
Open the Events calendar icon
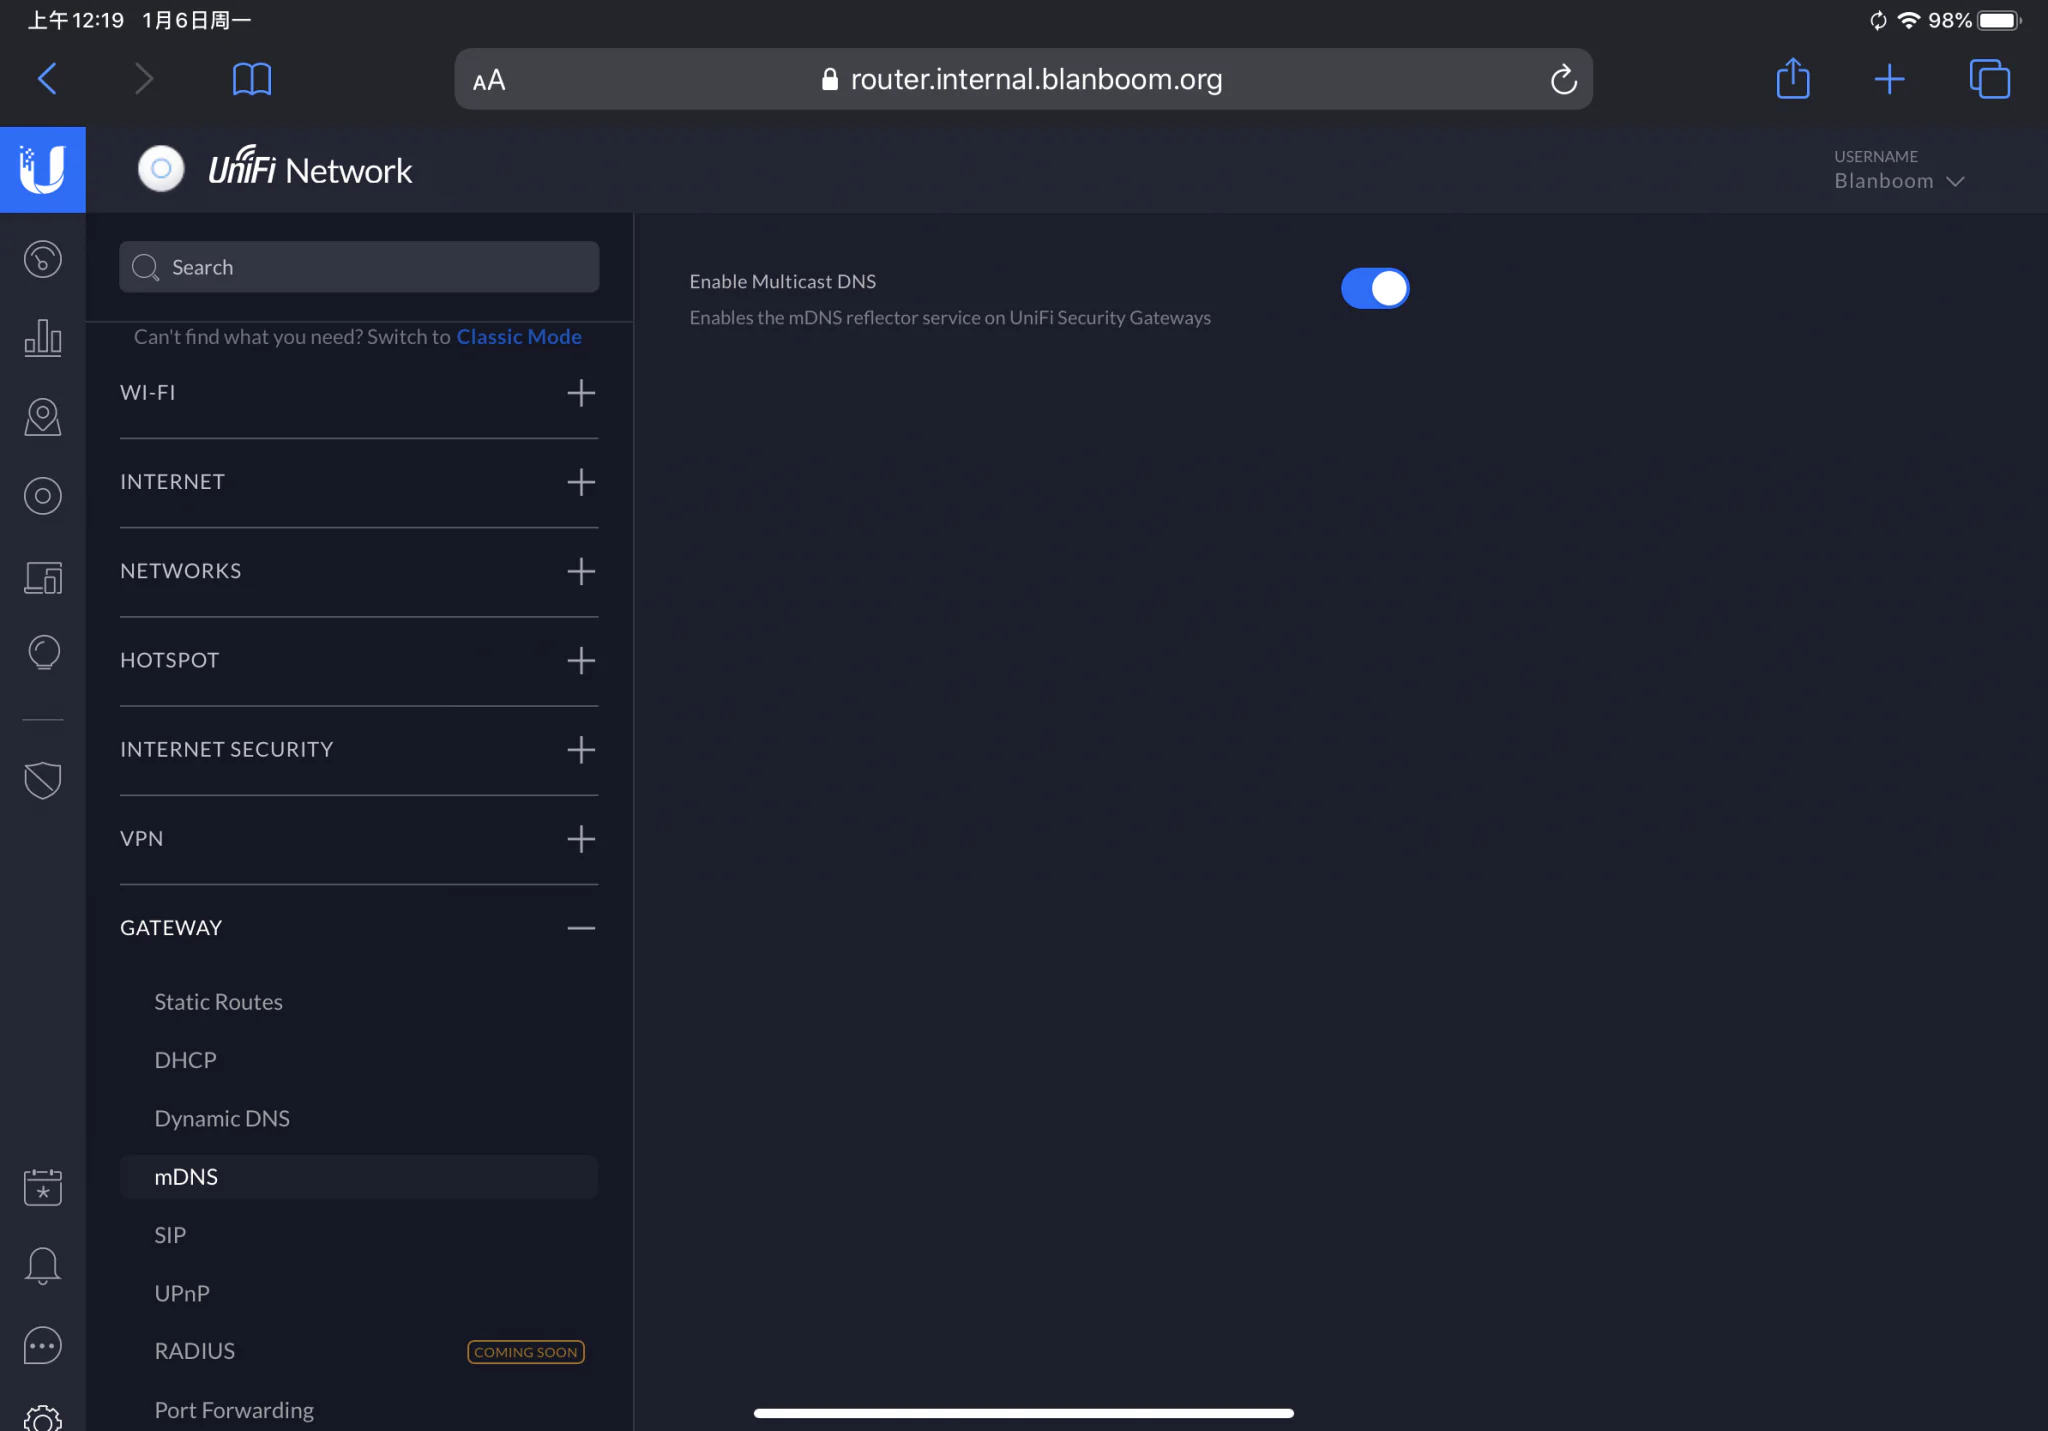pos(42,1187)
